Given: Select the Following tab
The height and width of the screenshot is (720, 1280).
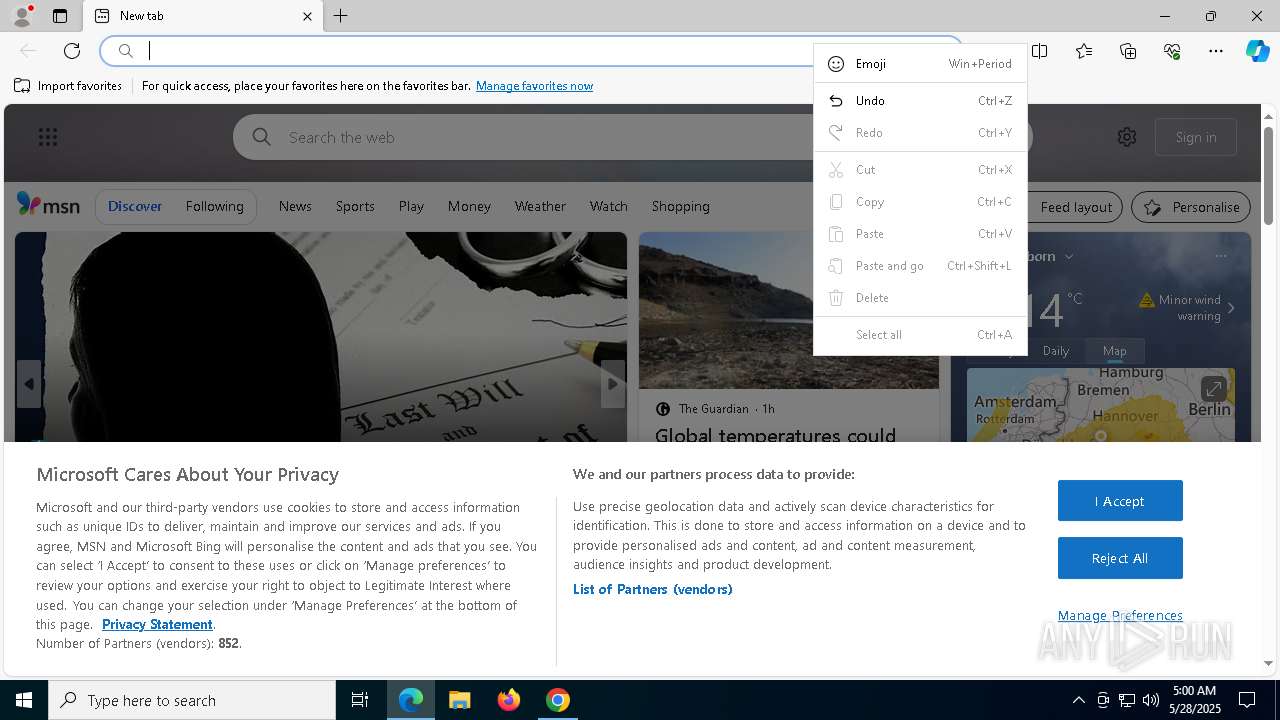Looking at the screenshot, I should [214, 206].
